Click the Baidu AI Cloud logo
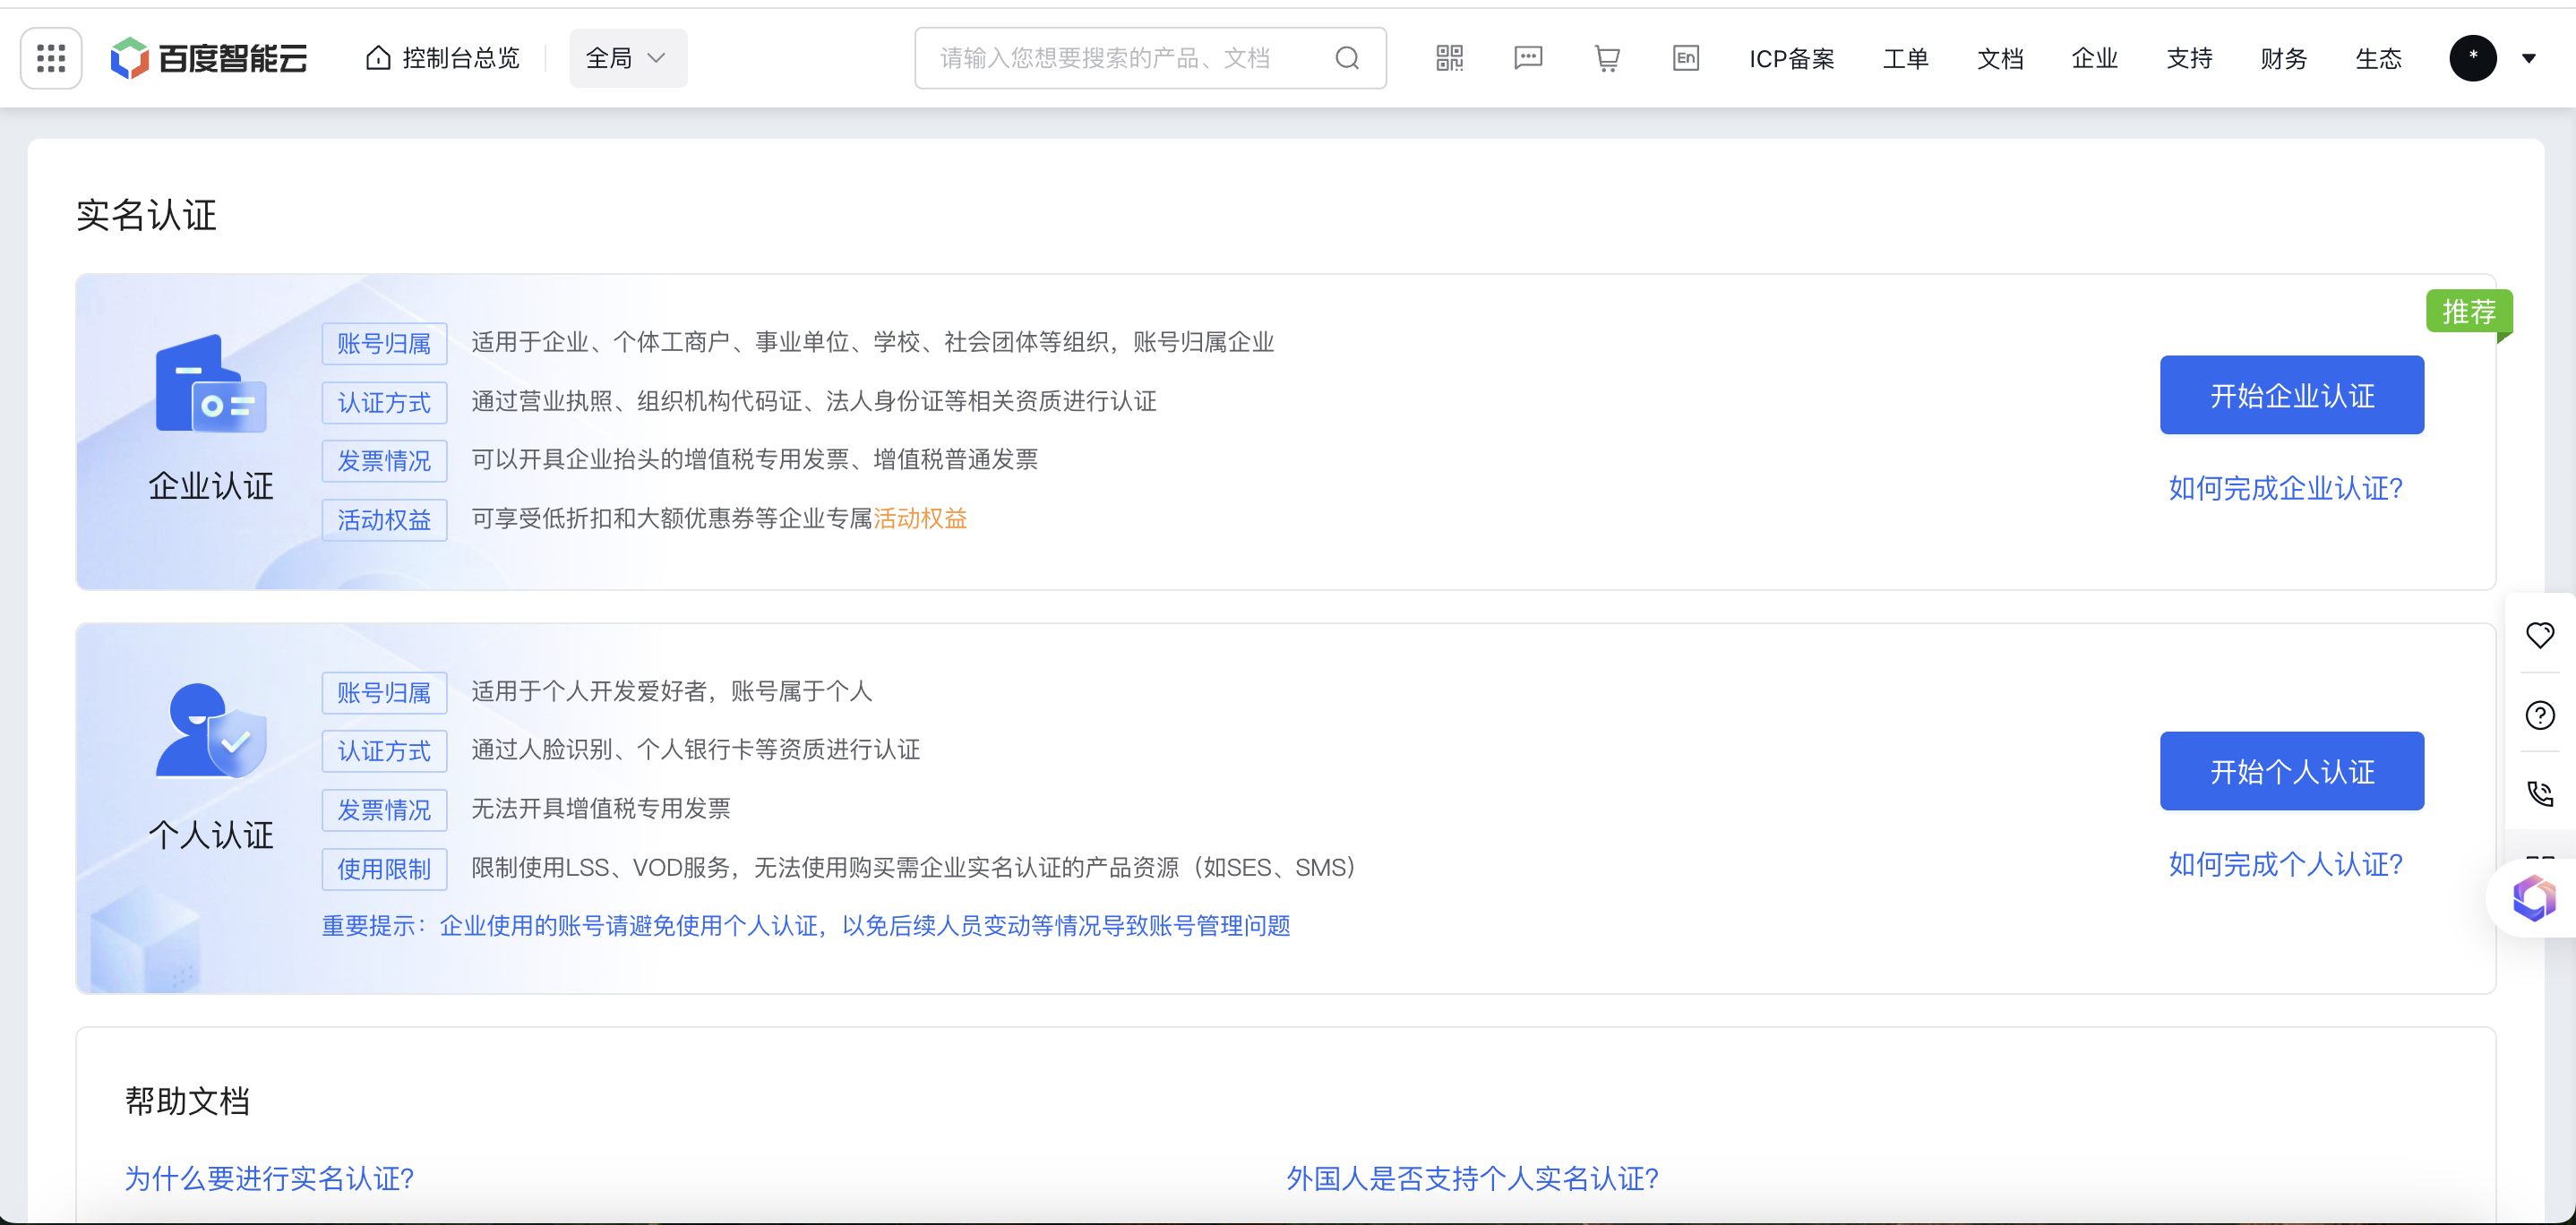Screen dimensions: 2576x1225 [x=209, y=58]
